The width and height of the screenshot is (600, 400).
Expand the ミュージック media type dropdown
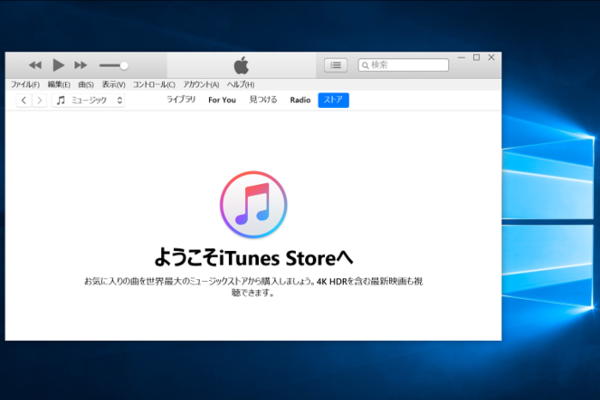(x=88, y=100)
